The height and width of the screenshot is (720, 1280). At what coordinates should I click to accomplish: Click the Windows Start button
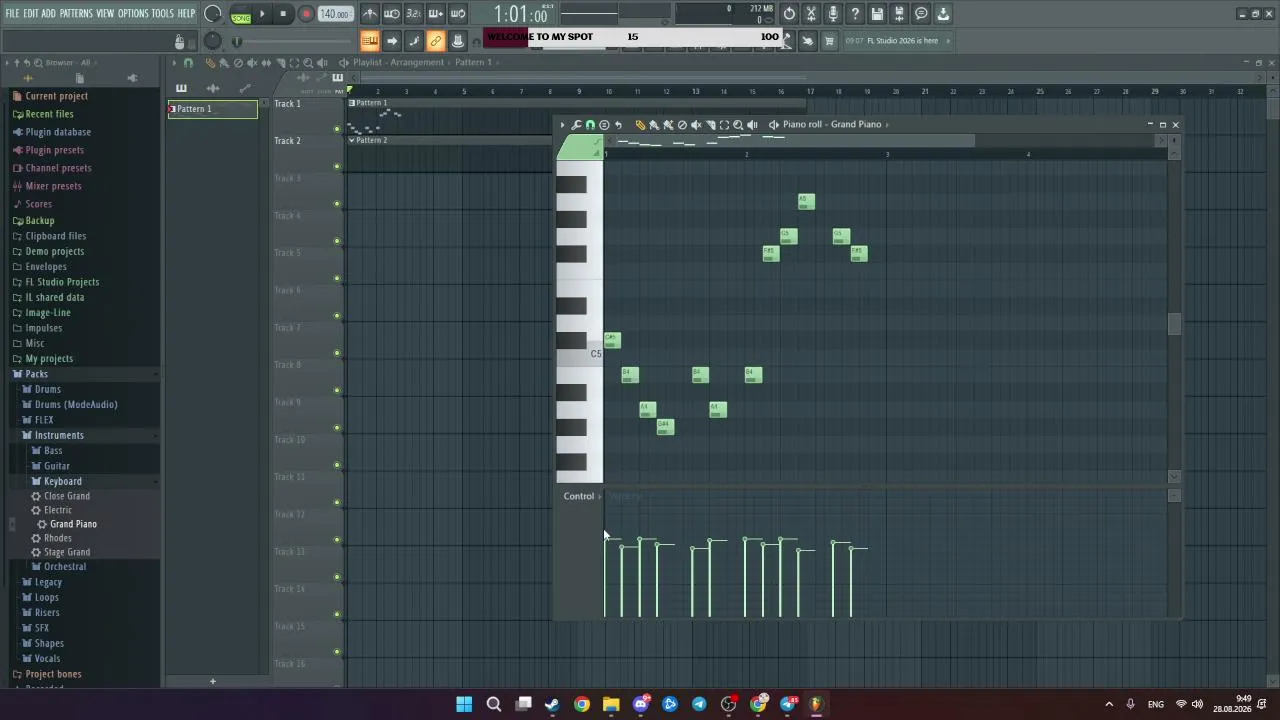point(464,704)
